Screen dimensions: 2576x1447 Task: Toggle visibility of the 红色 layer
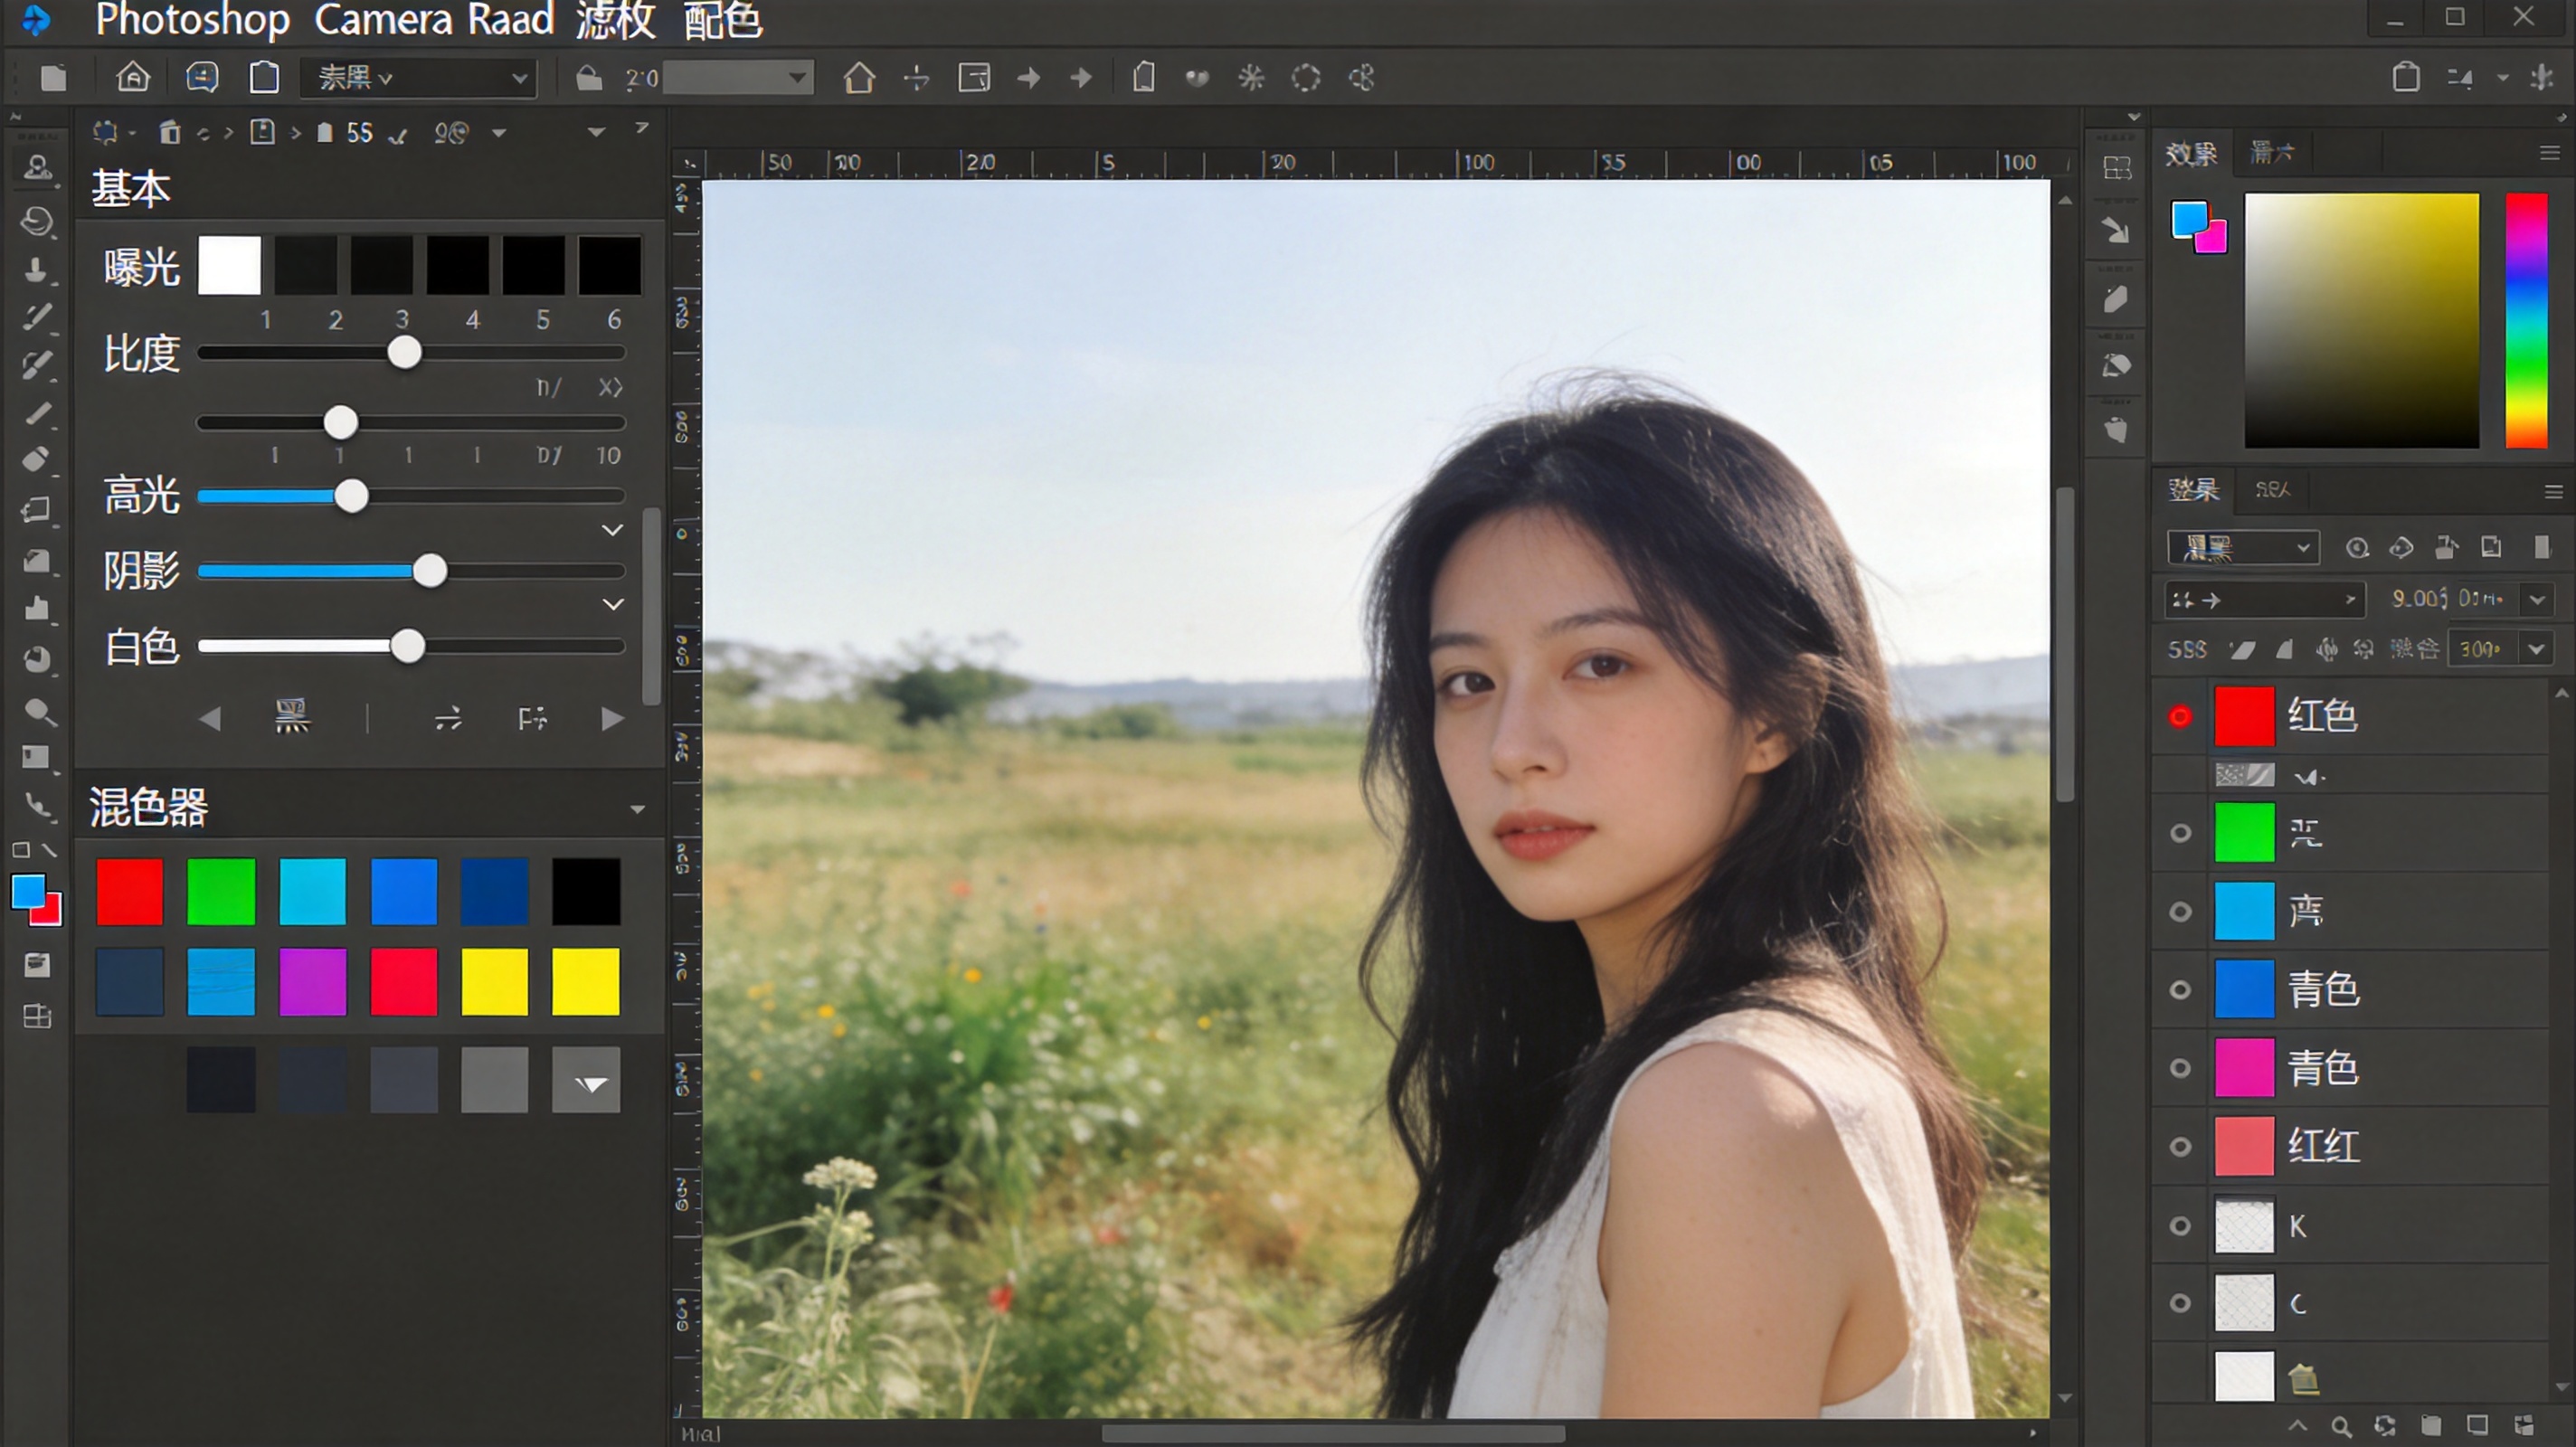click(2180, 715)
